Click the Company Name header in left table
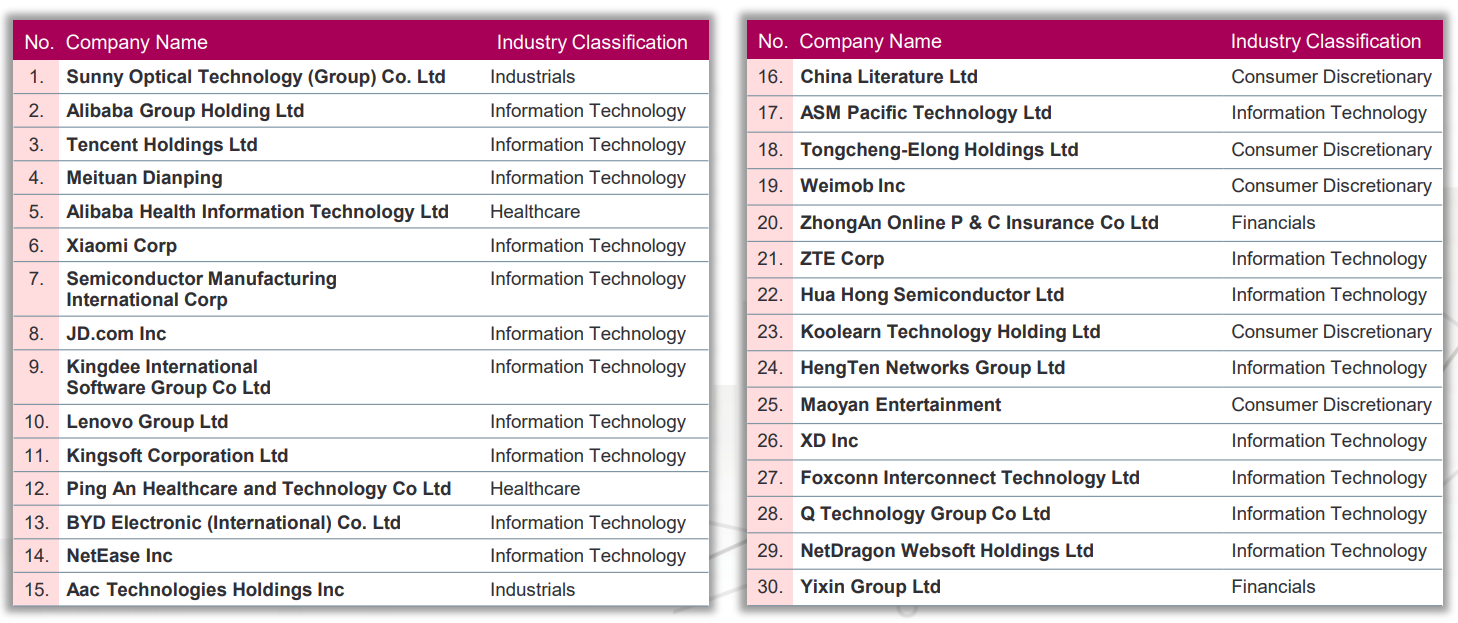This screenshot has height=623, width=1458. point(136,43)
